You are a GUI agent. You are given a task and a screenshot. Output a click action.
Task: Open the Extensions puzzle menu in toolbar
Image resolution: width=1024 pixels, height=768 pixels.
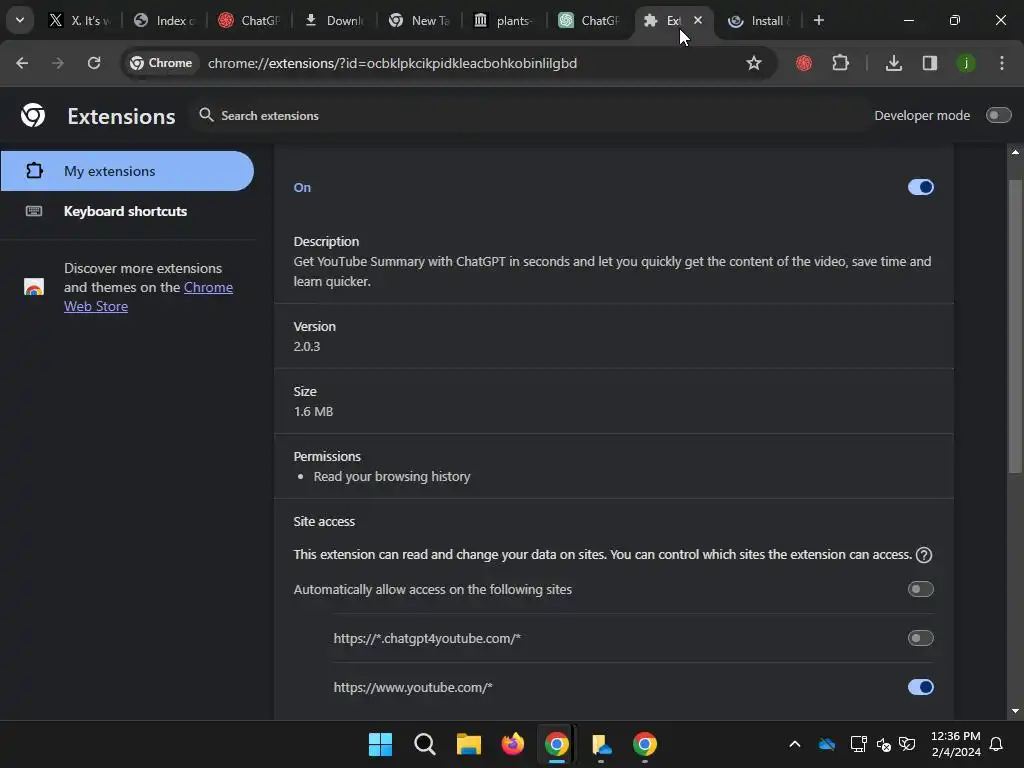(840, 63)
